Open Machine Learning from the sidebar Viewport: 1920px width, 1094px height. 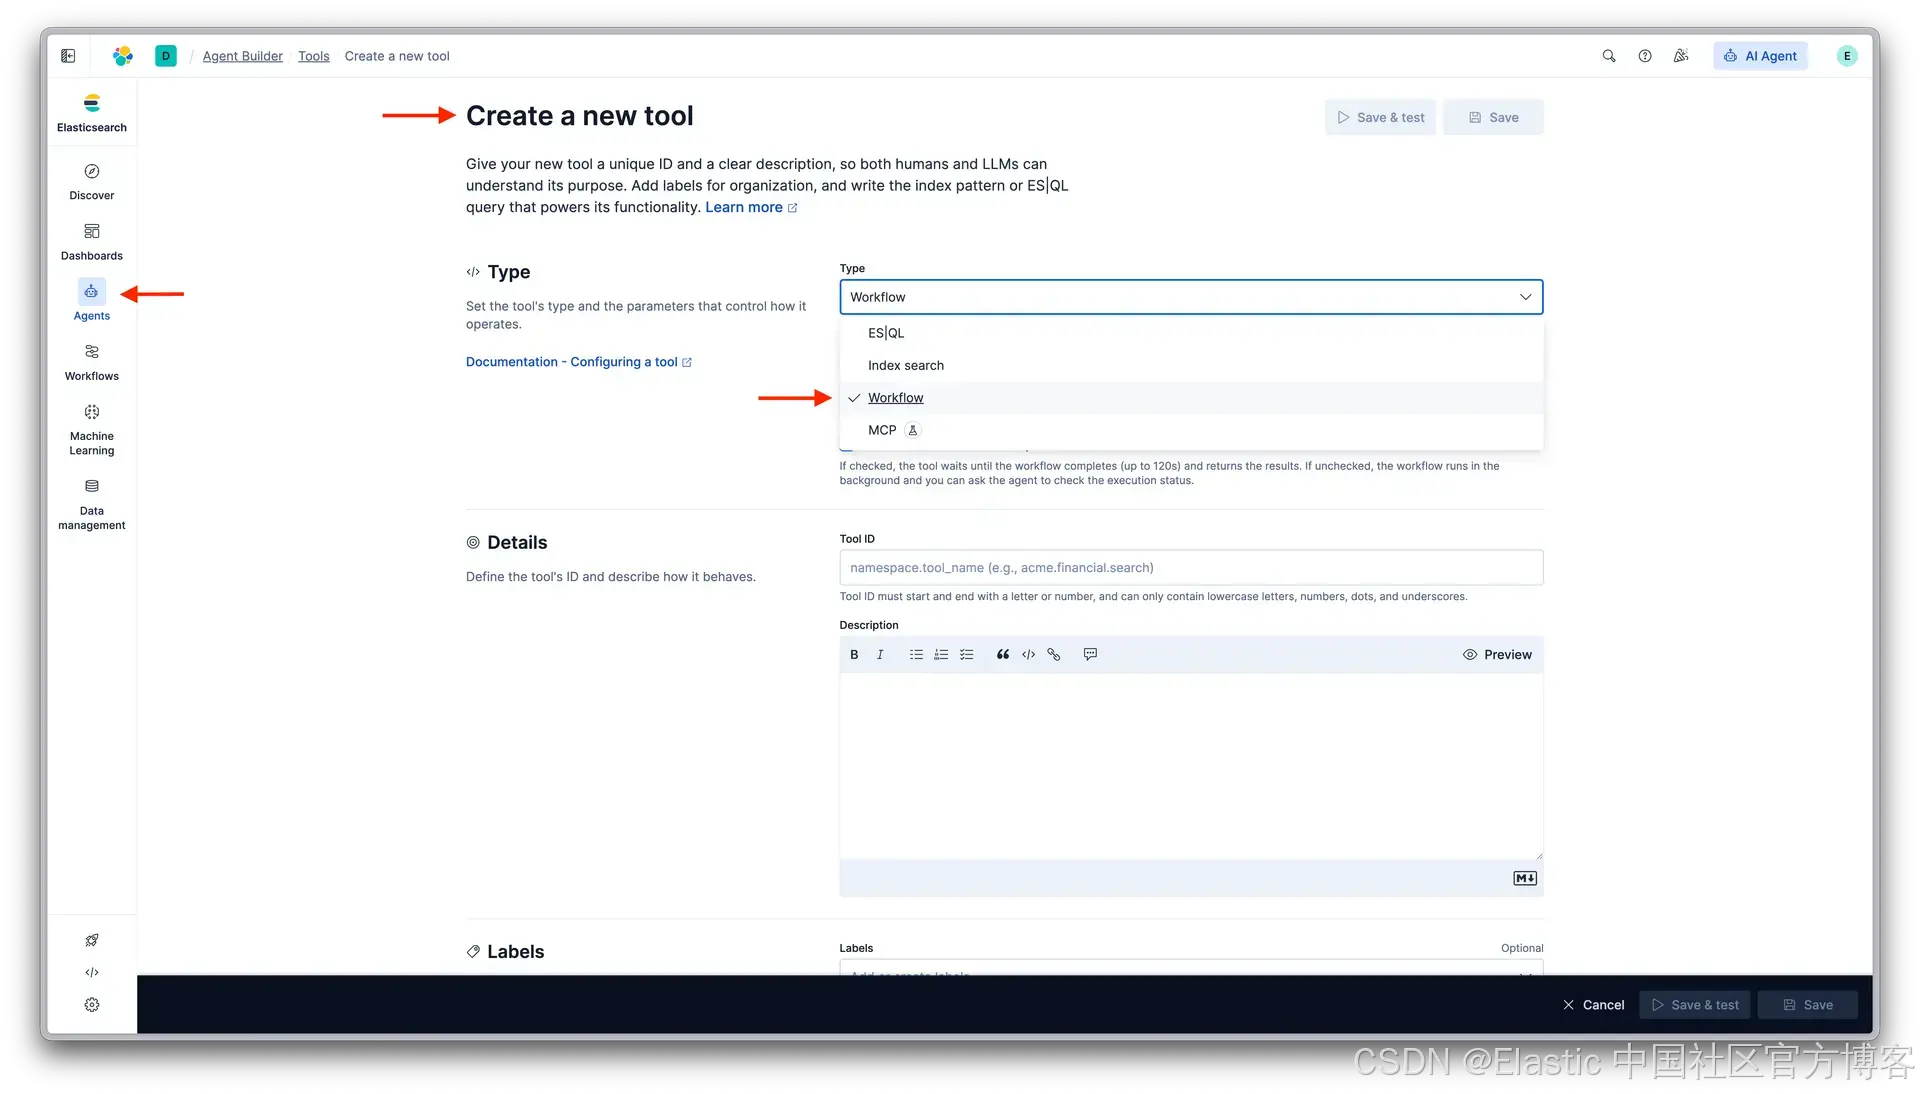tap(91, 429)
